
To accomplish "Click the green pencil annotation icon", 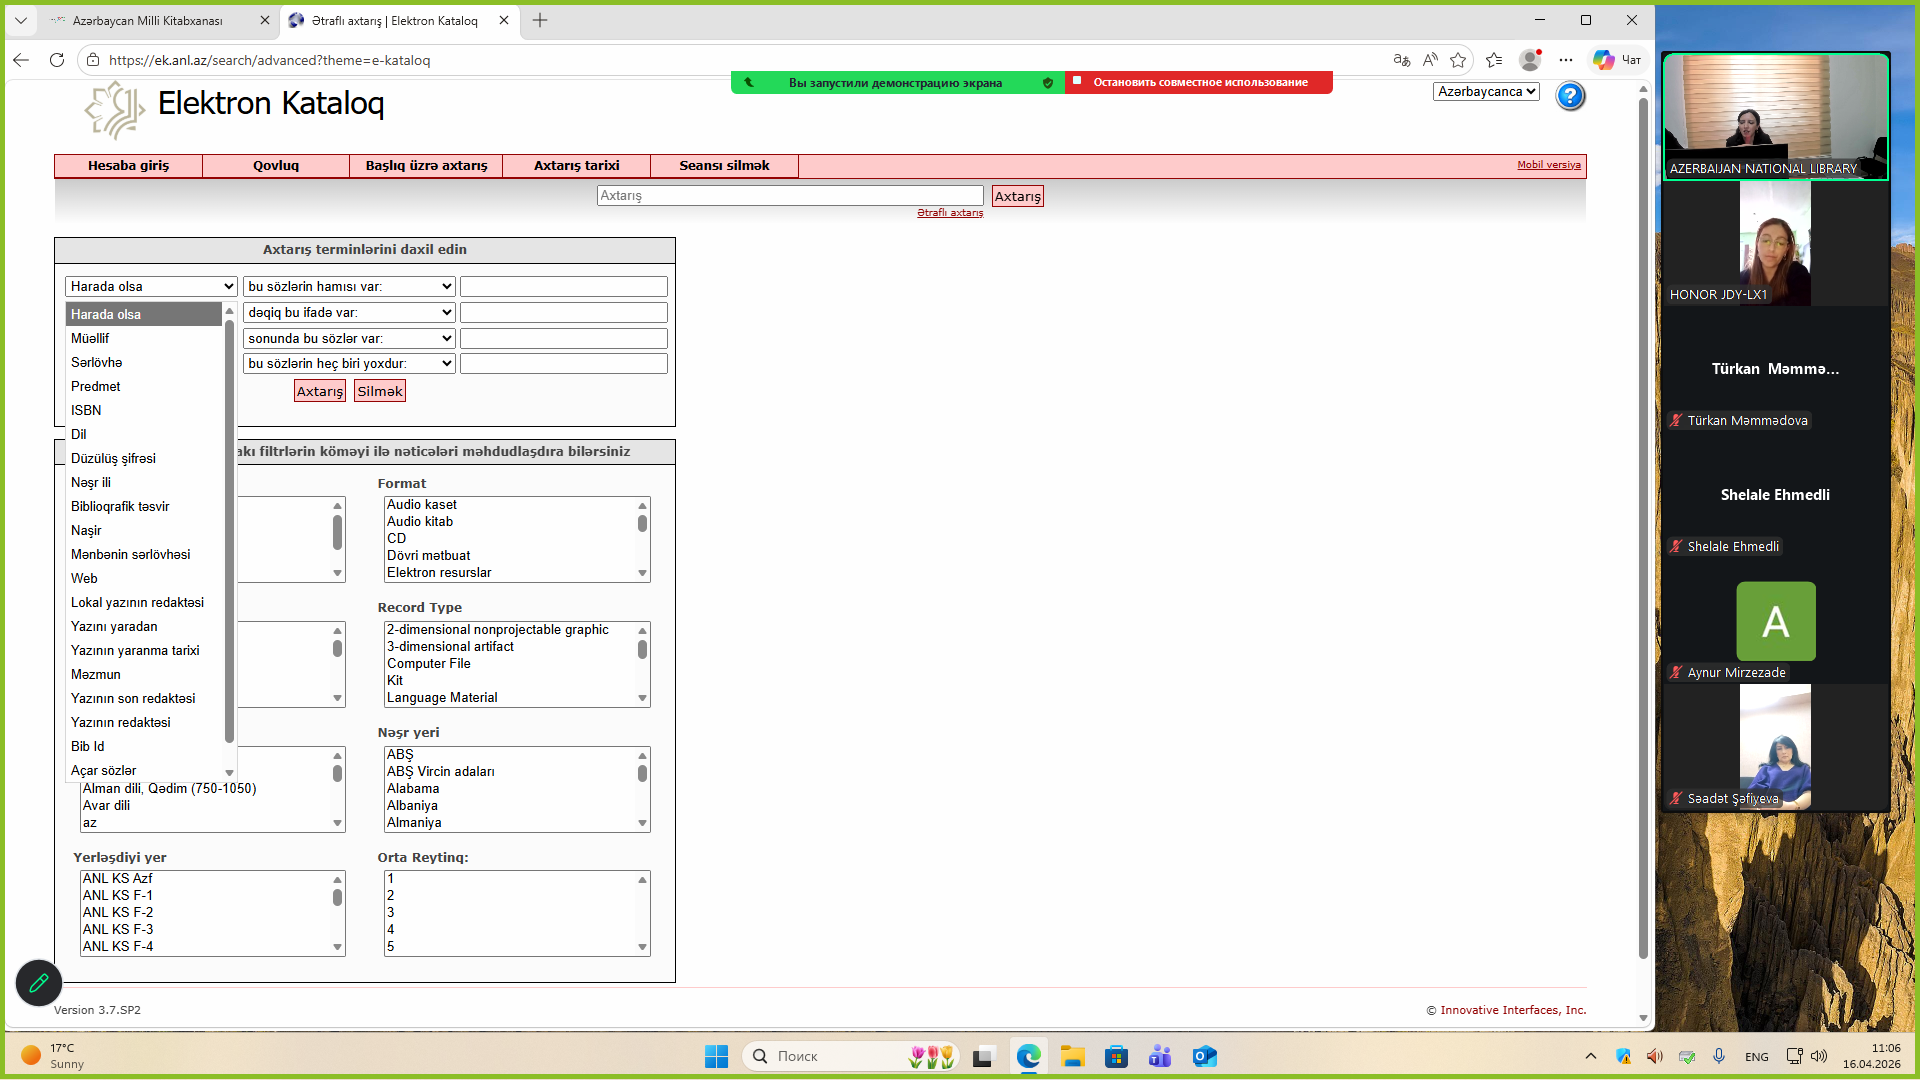I will [x=39, y=983].
